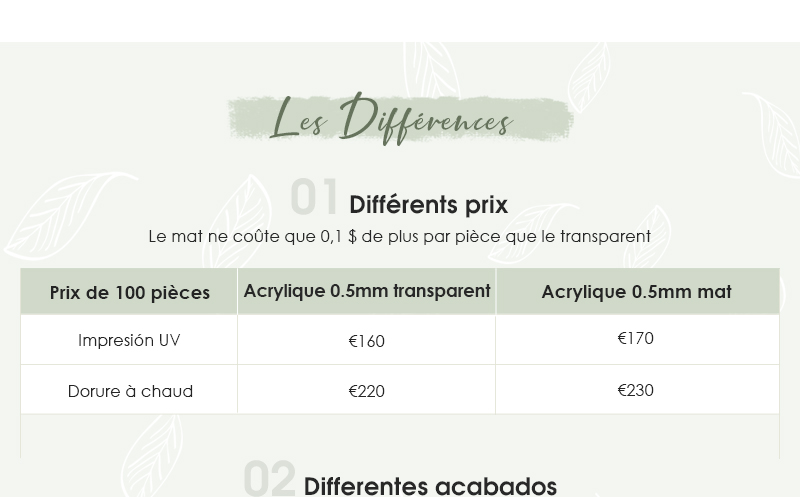
Task: Click the empty table row below 'Dorure à chaud'
Action: pyautogui.click(x=400, y=436)
